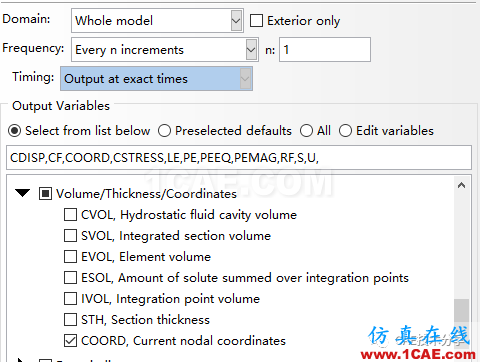Enable the Exterior only checkbox
This screenshot has height=362, width=480.
coord(256,21)
